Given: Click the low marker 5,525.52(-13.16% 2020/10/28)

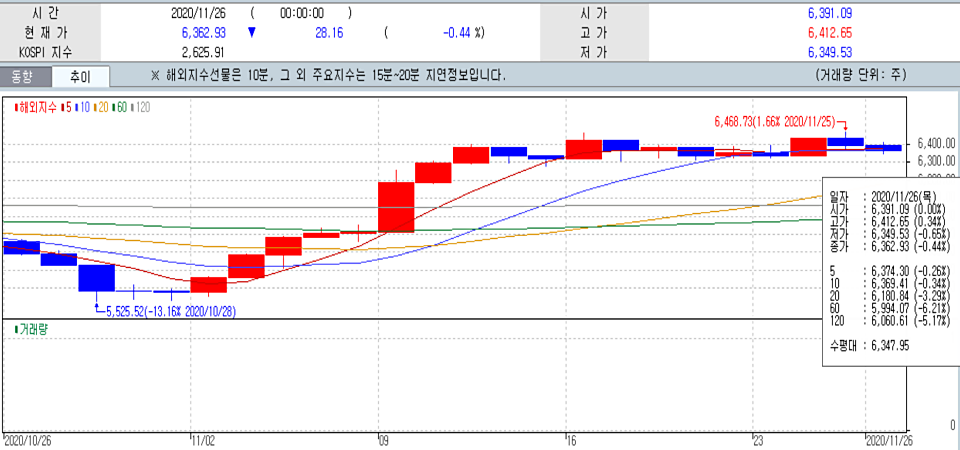Looking at the screenshot, I should tap(172, 312).
